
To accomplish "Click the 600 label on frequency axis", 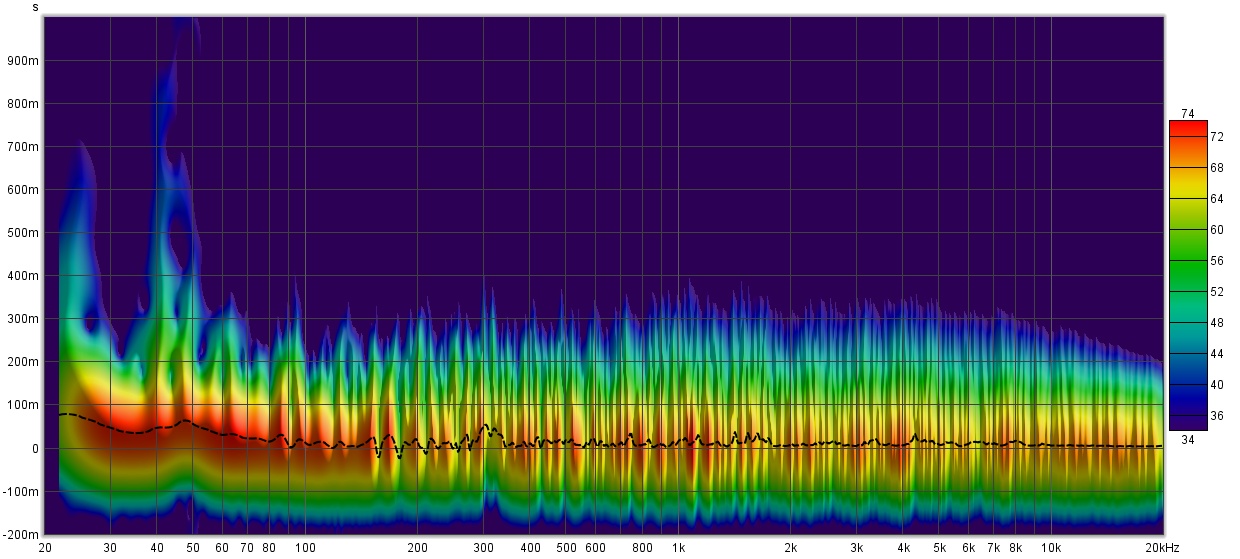I will click(x=596, y=548).
